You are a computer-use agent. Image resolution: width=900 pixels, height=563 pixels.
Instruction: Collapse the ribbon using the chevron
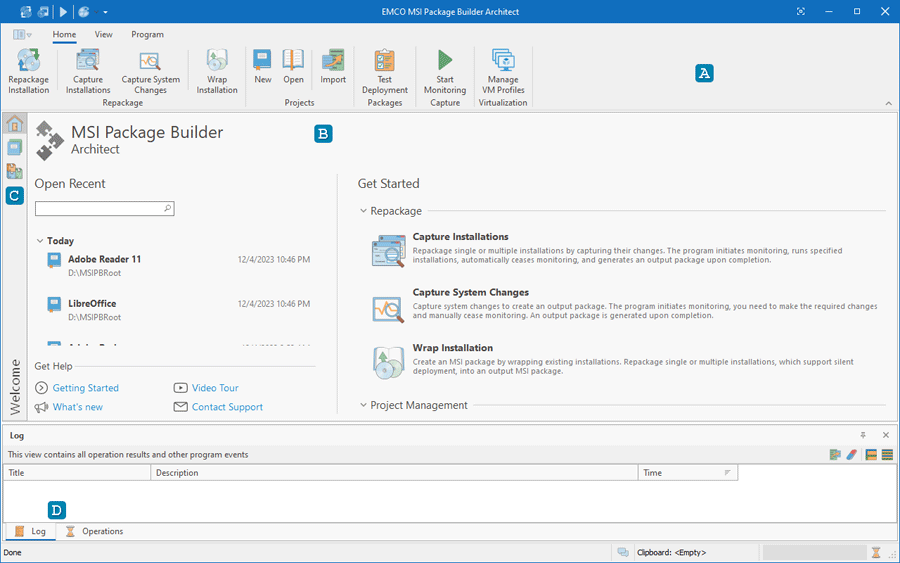(x=889, y=103)
